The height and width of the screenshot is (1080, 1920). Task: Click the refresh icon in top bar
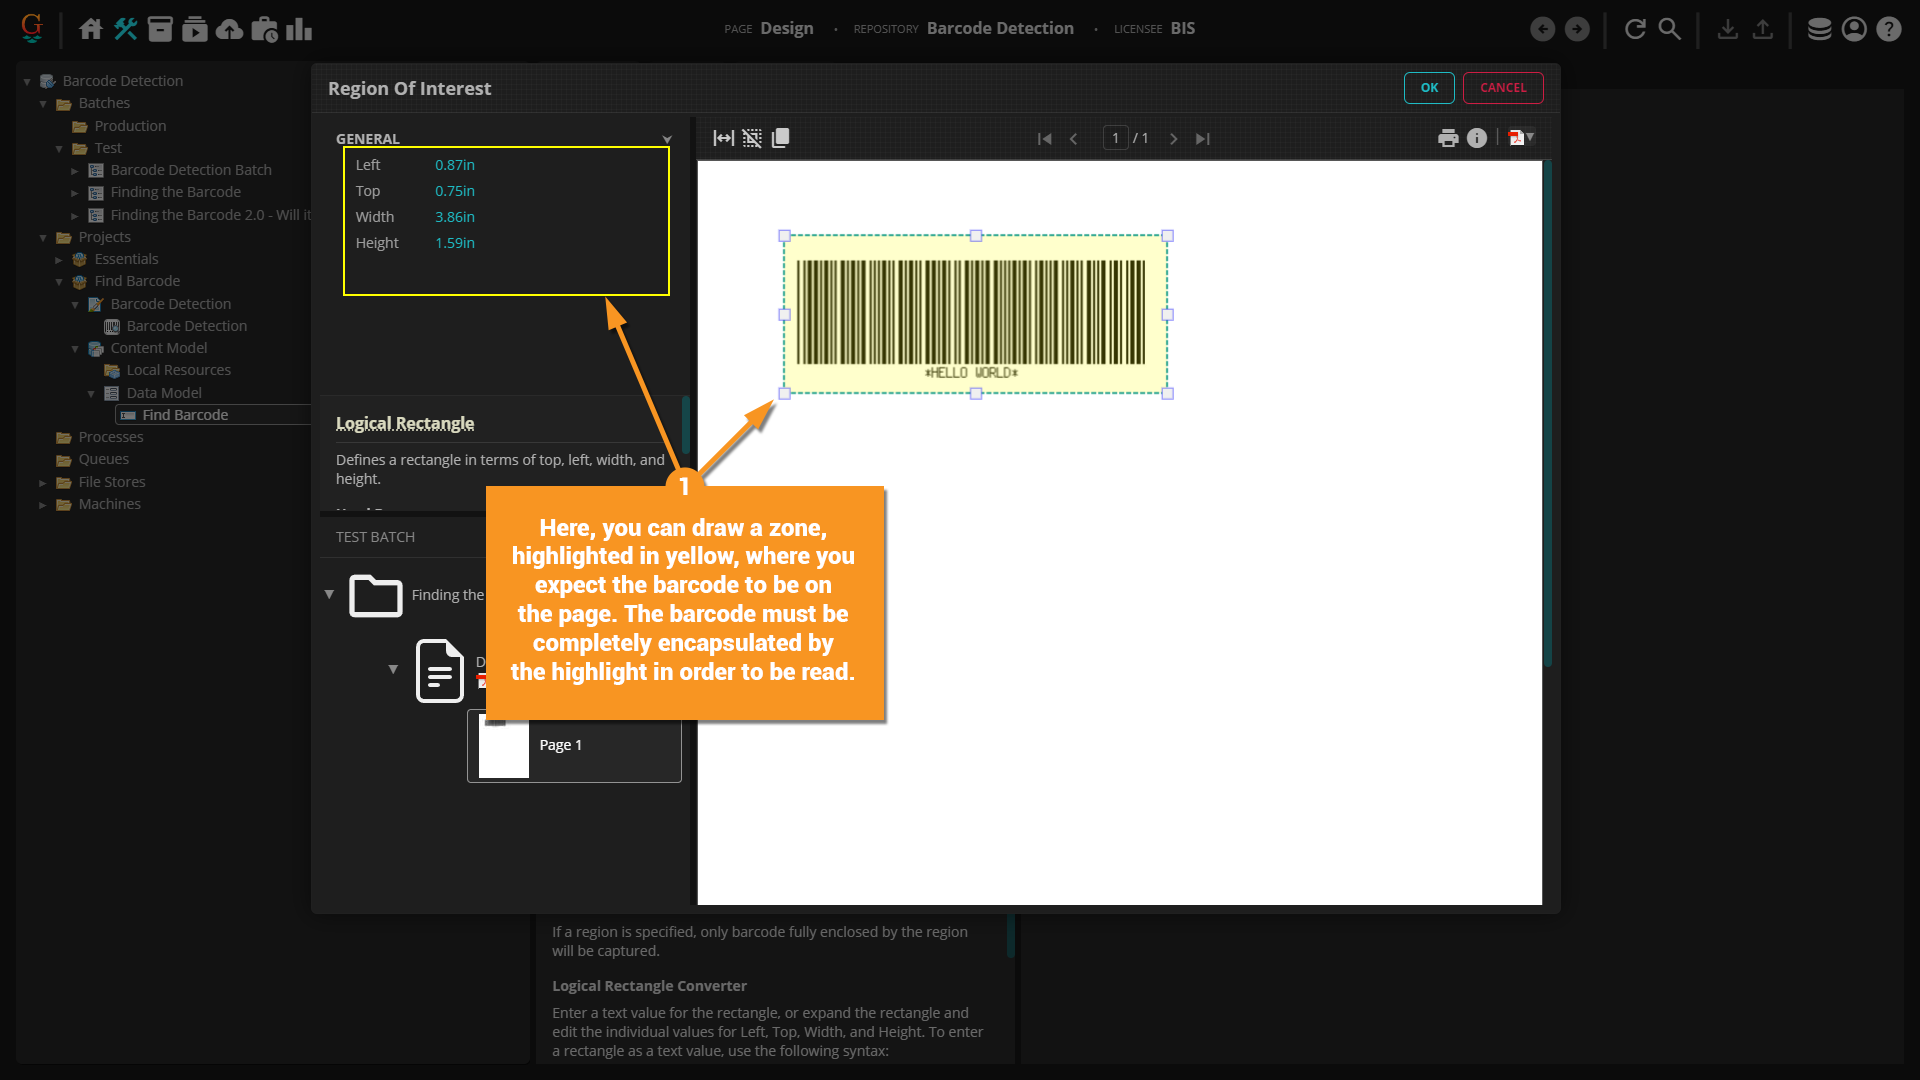[x=1635, y=29]
